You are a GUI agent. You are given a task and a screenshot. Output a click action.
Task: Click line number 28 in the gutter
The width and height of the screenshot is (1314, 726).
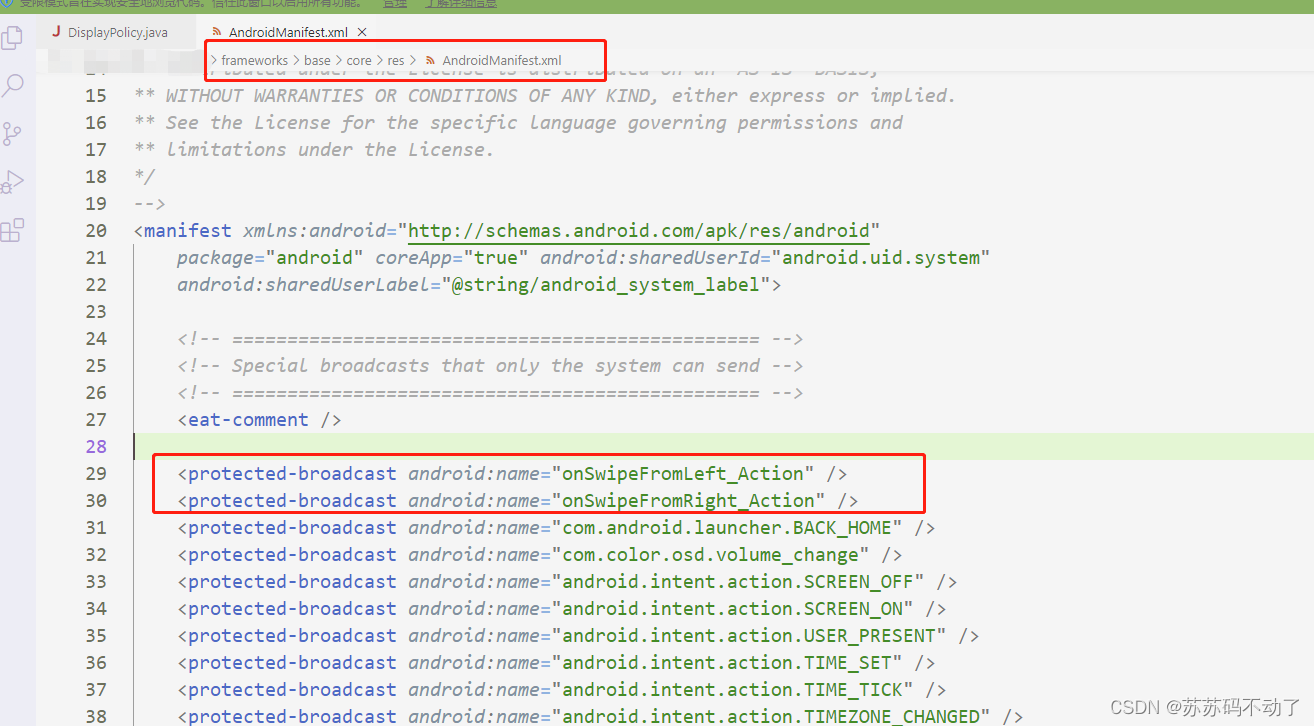pyautogui.click(x=96, y=446)
